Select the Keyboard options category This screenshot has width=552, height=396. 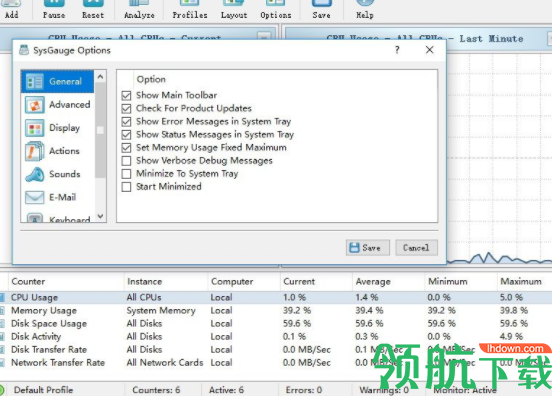(57, 218)
